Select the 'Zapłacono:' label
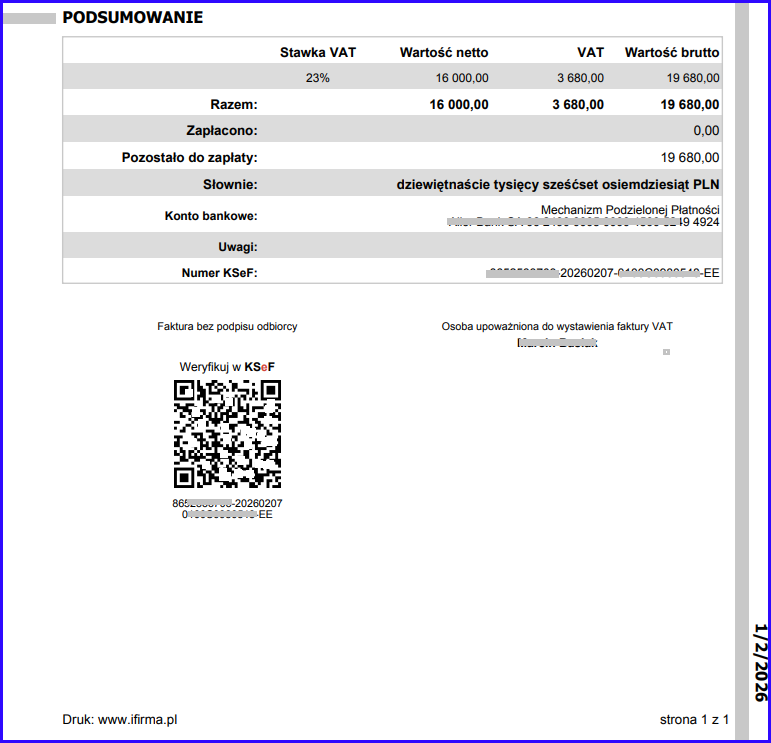Screen dimensions: 771x743 tap(222, 131)
